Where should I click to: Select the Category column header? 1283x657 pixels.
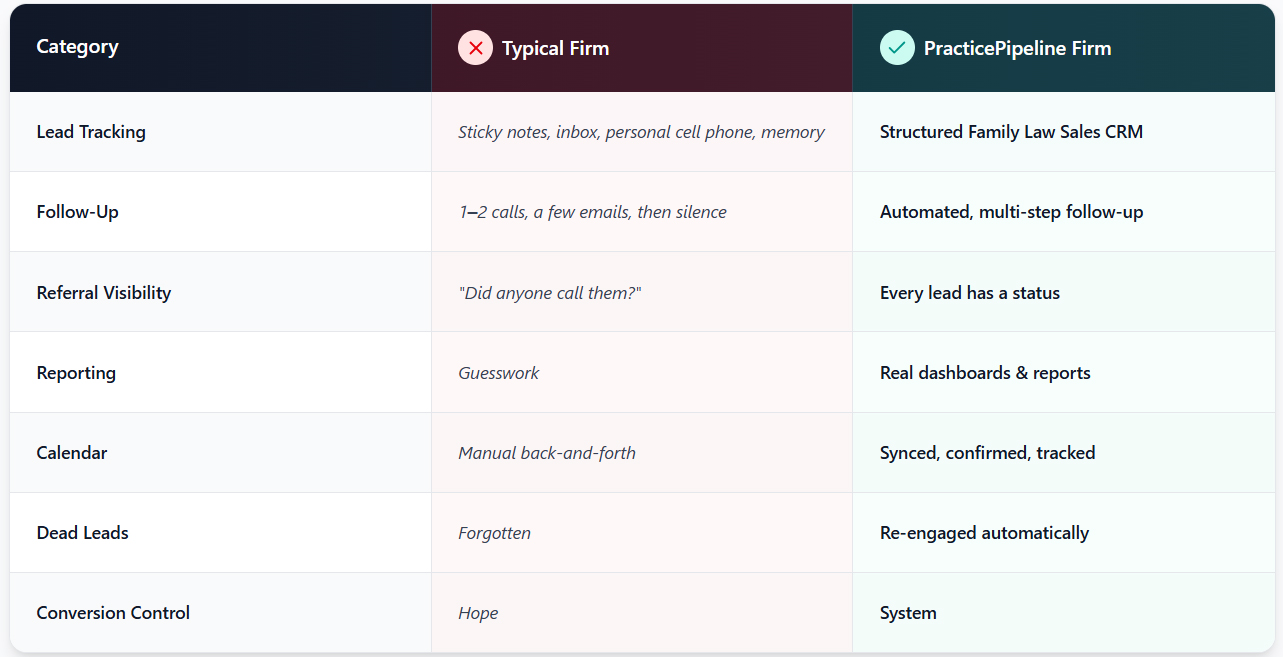coord(77,47)
